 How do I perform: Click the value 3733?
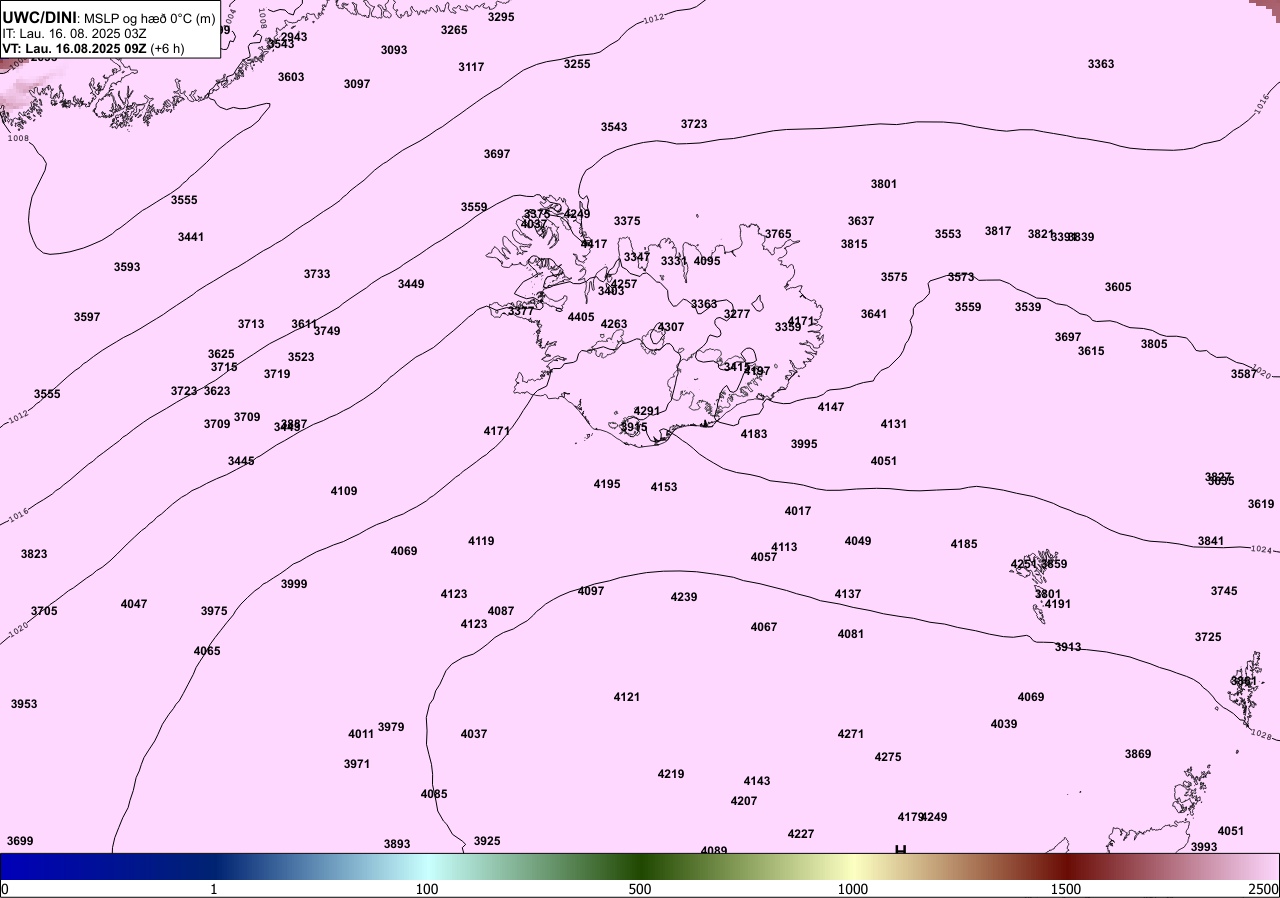coord(317,274)
